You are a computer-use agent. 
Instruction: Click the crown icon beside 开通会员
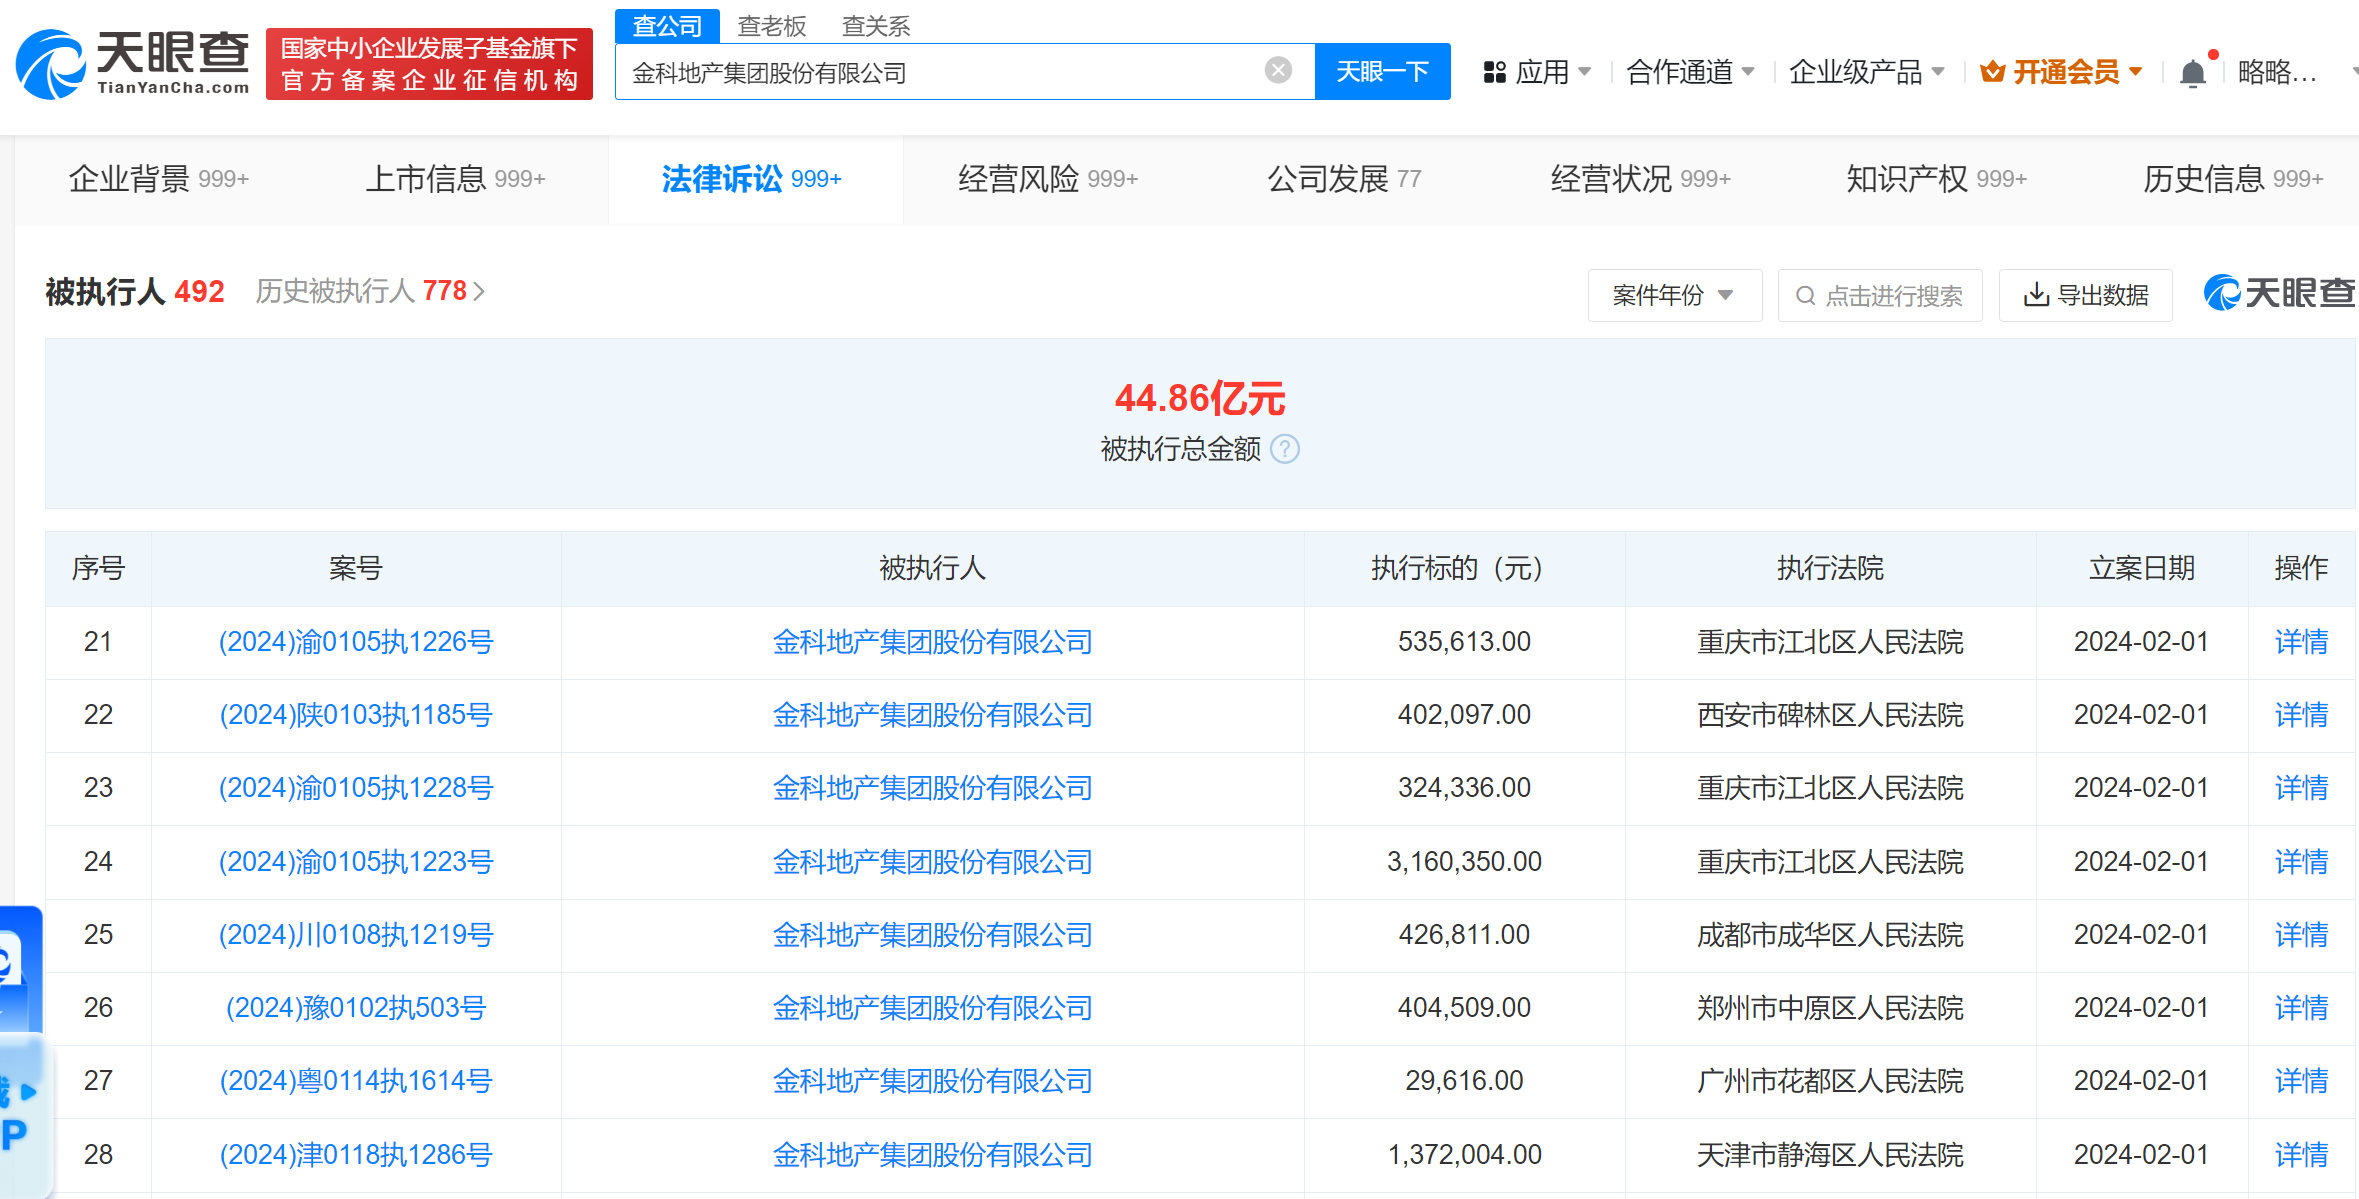pos(1993,72)
